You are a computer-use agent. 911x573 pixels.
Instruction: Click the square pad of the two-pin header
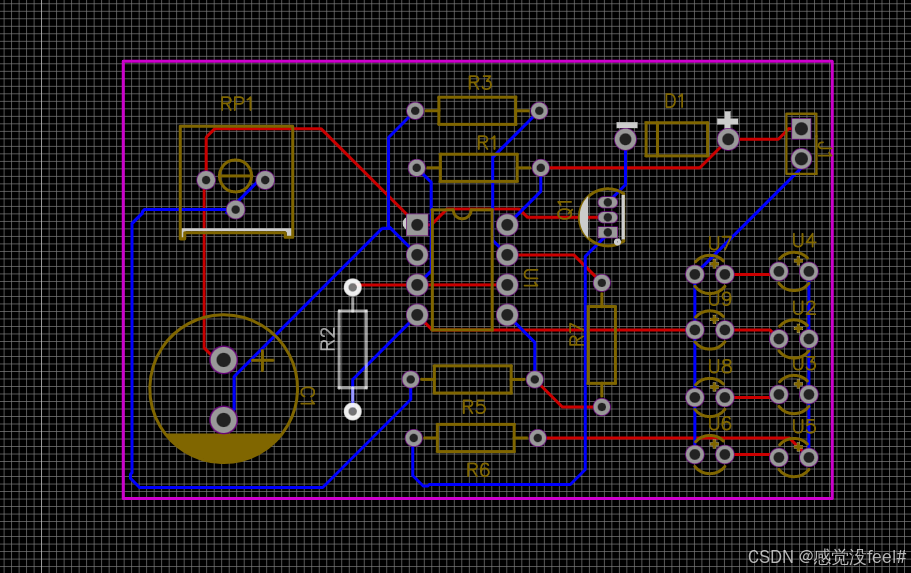[801, 129]
